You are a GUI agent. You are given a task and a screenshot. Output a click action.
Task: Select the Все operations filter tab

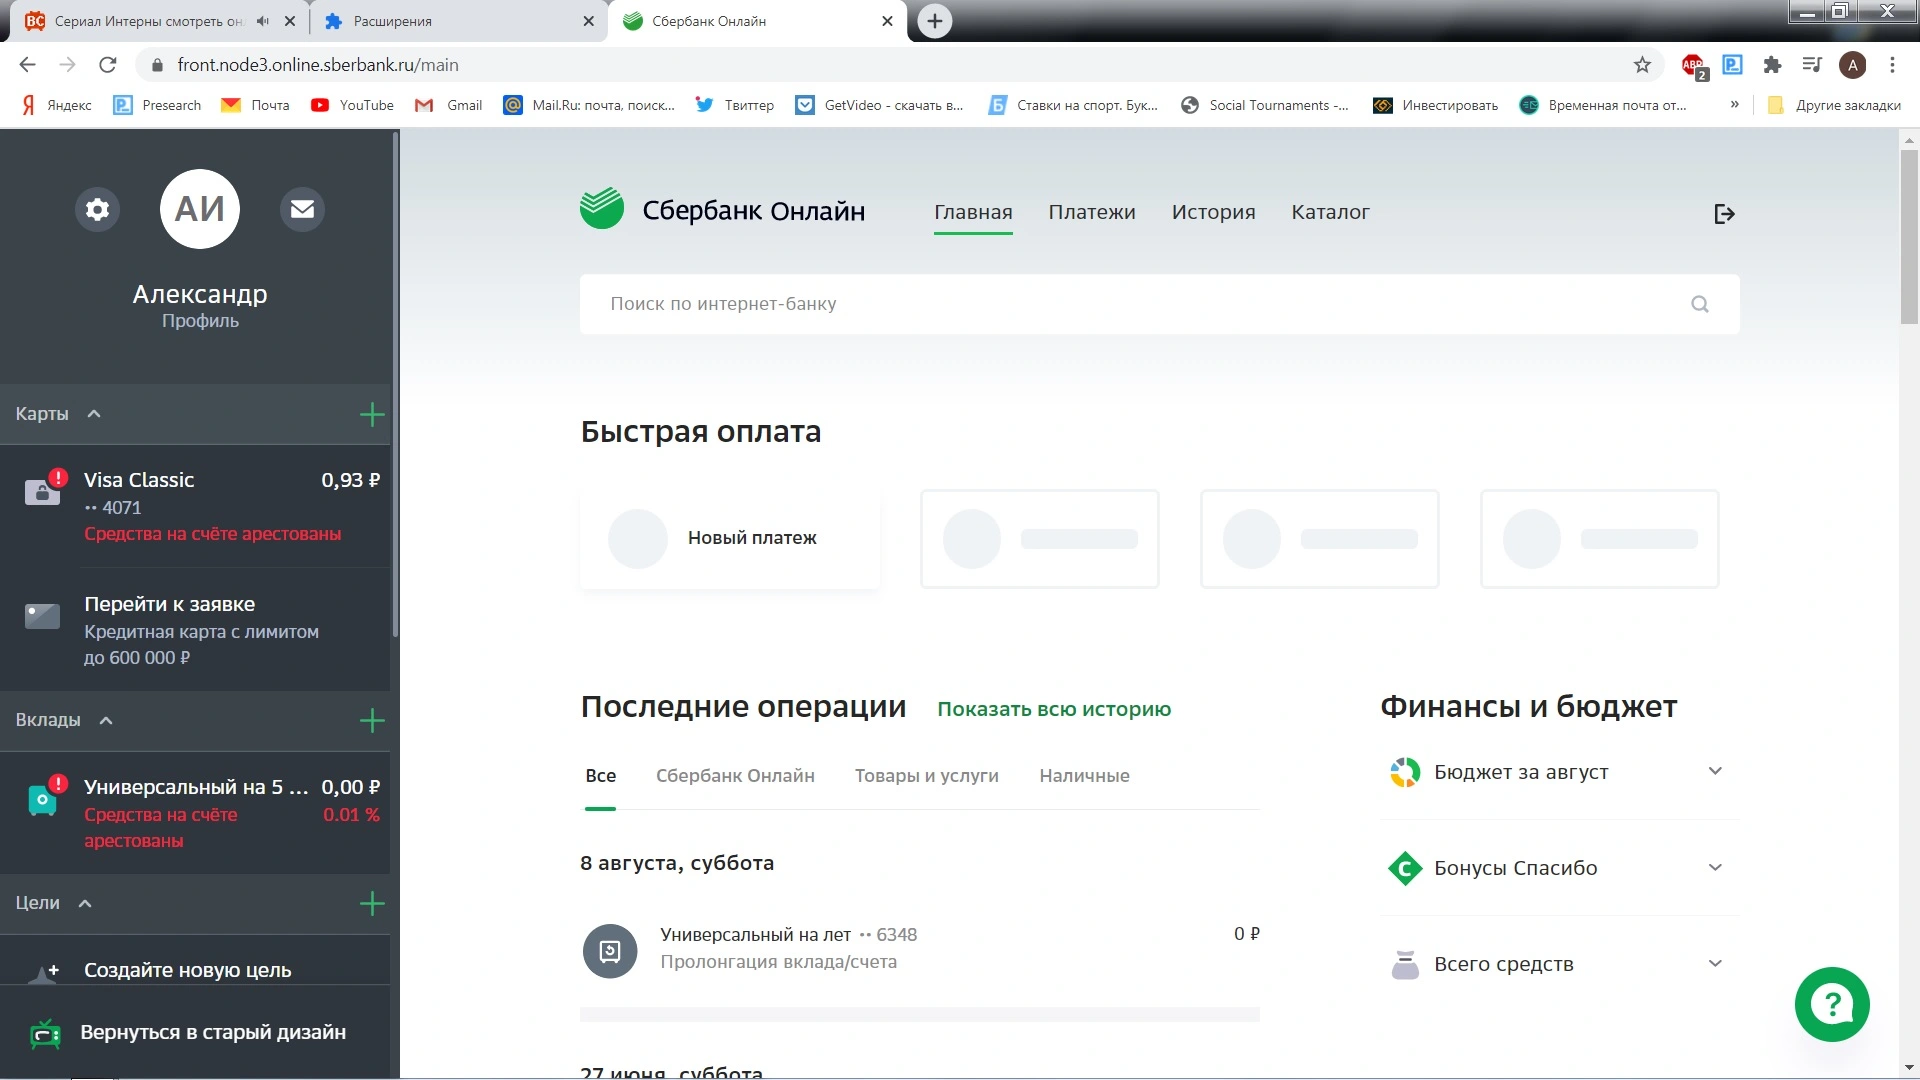click(600, 776)
